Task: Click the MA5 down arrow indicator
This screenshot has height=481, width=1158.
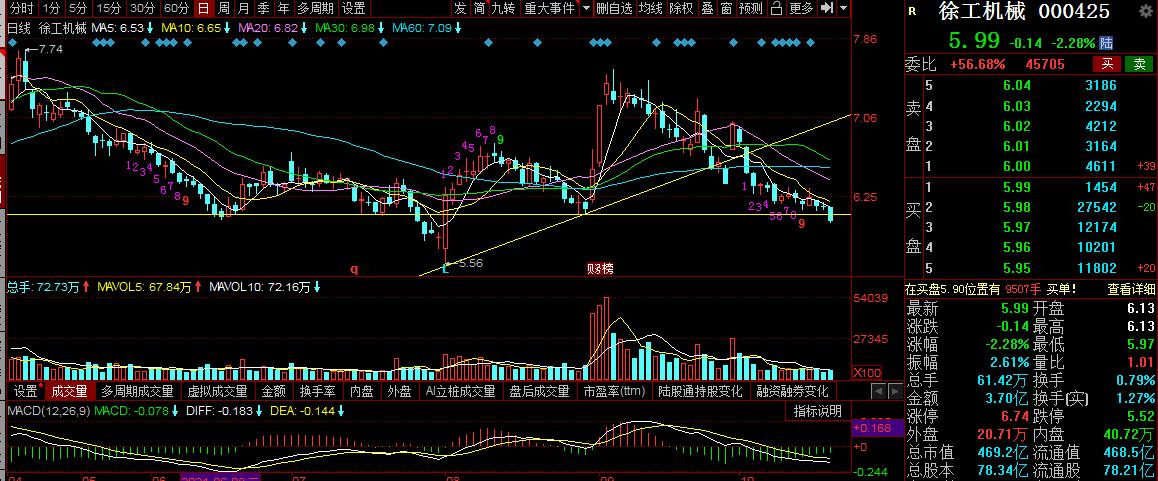Action: click(150, 28)
